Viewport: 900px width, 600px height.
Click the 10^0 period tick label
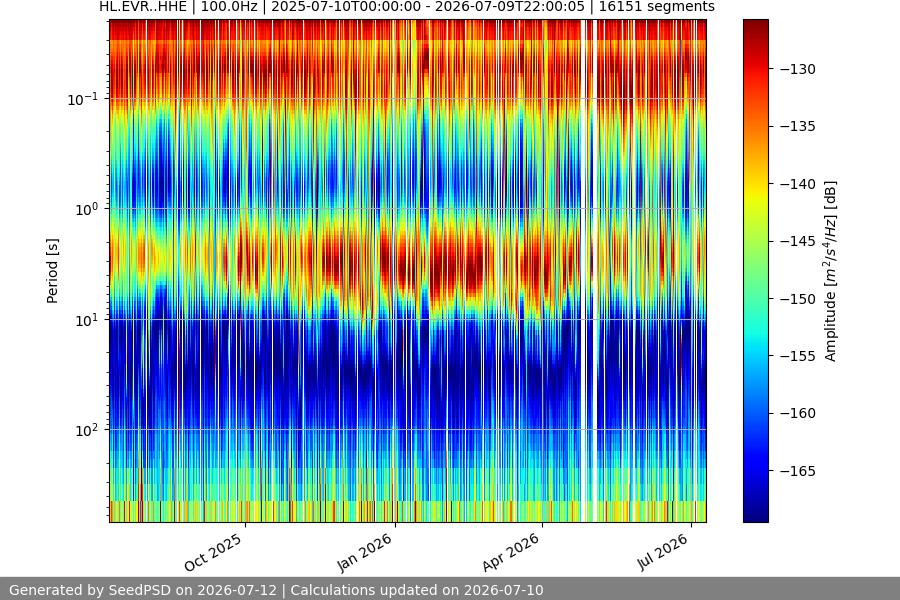(x=86, y=210)
